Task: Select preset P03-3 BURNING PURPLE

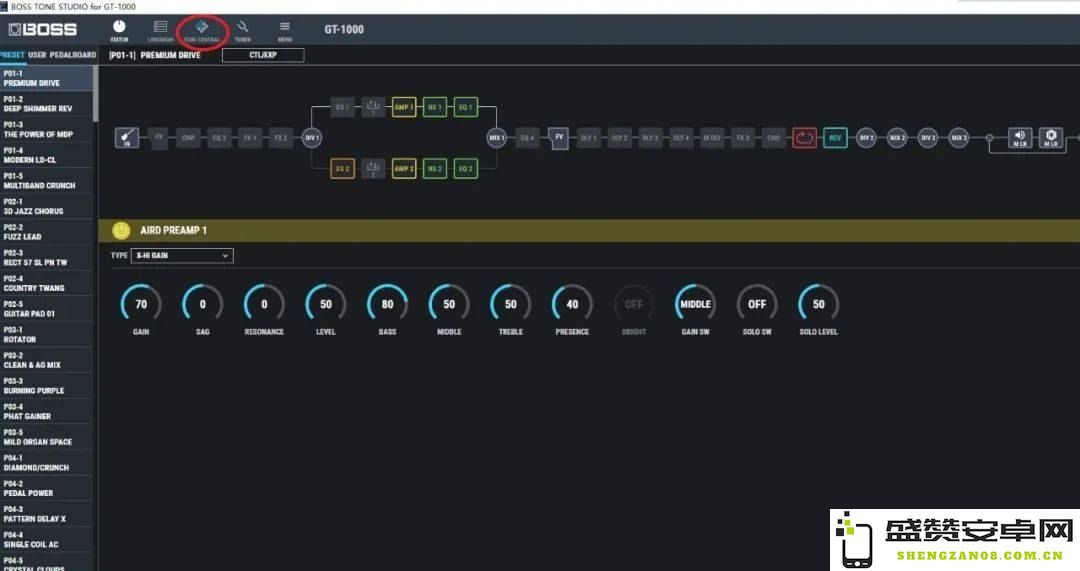Action: click(x=46, y=386)
